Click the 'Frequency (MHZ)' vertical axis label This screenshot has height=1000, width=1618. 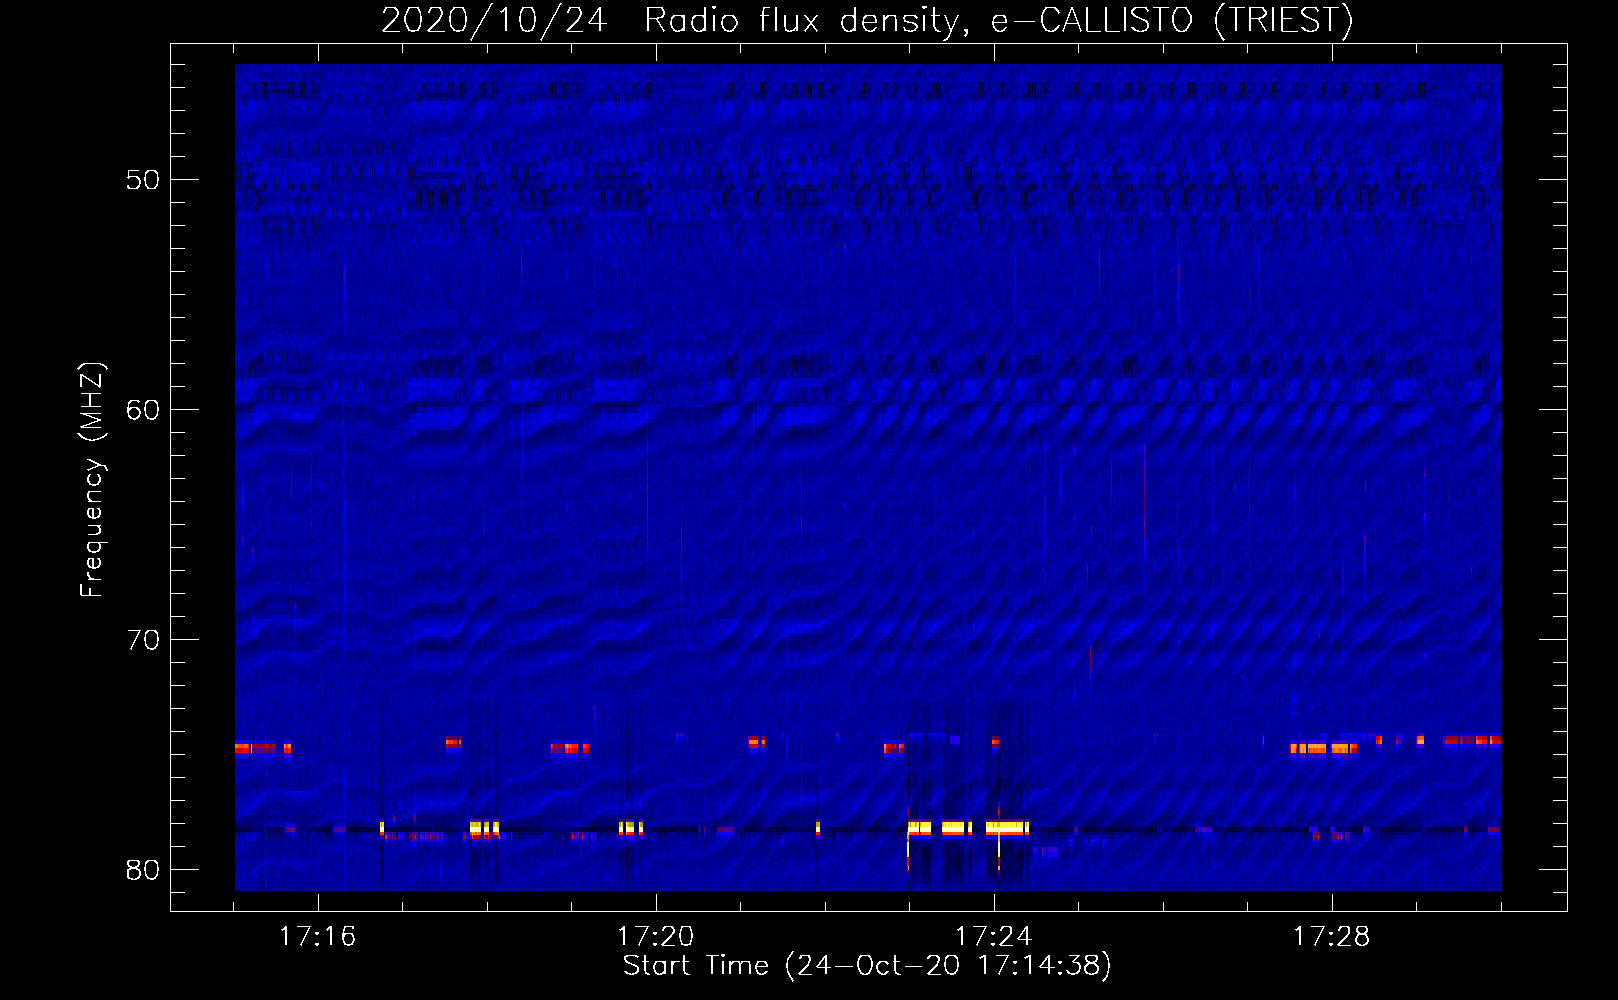point(91,480)
